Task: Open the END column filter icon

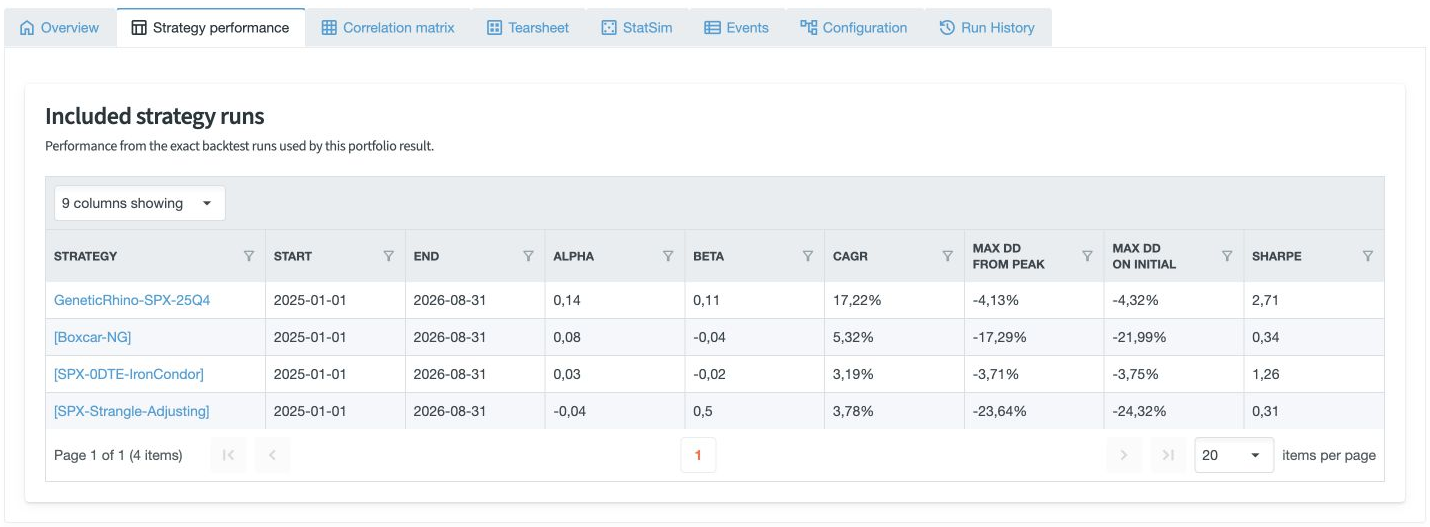Action: (x=528, y=256)
